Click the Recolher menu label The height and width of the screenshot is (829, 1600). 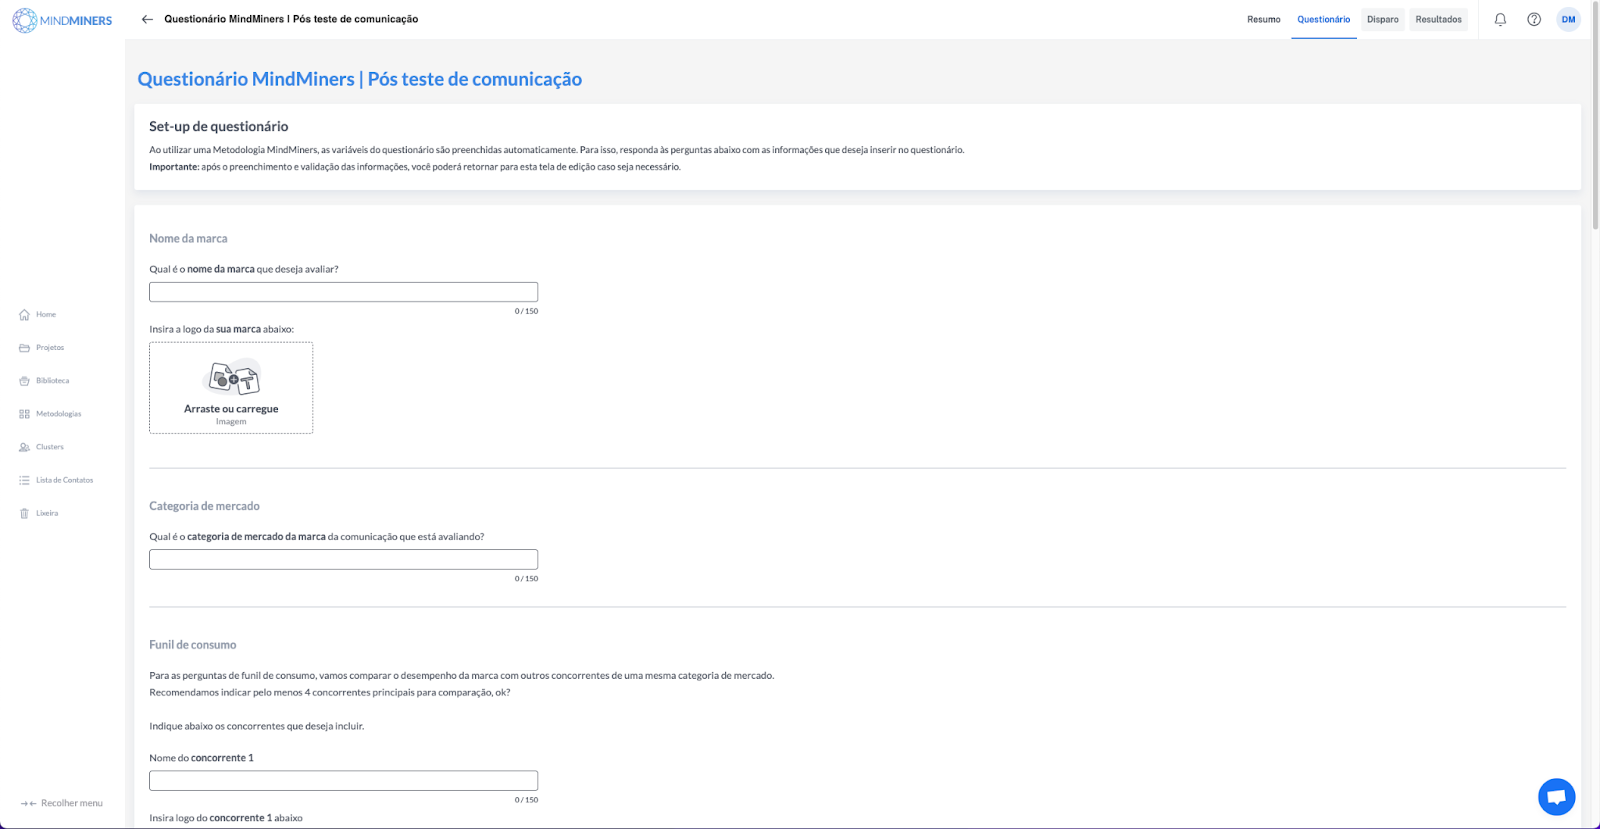click(x=72, y=803)
